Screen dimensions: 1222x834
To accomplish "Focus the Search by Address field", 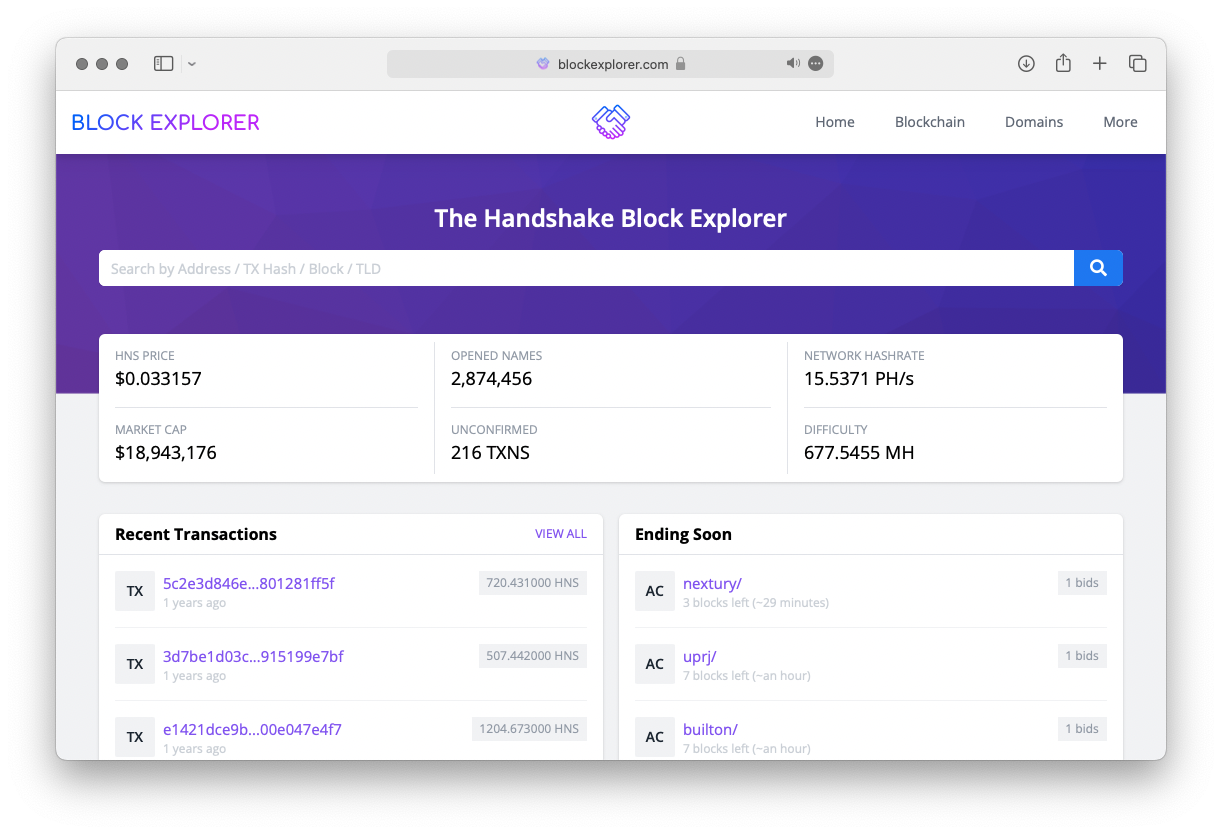I will pyautogui.click(x=586, y=268).
